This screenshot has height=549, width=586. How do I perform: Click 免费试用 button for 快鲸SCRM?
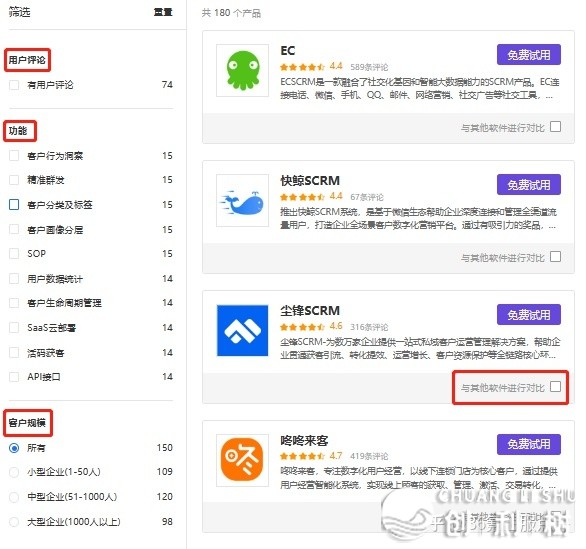tap(528, 185)
